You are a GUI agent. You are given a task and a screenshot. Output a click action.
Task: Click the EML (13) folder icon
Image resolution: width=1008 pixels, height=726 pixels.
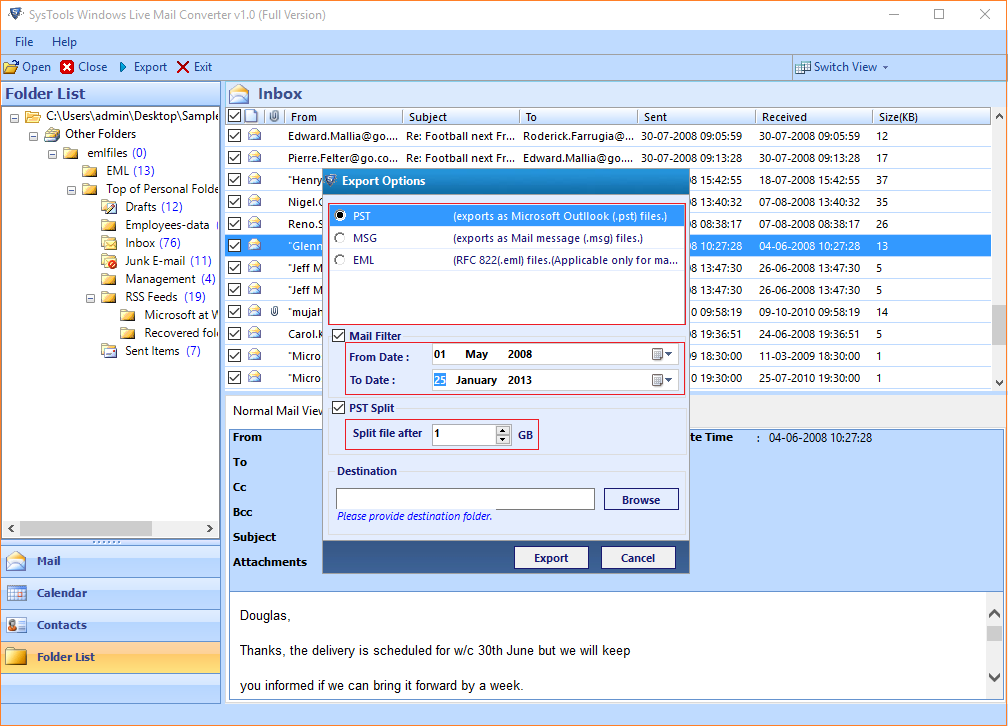pos(90,171)
